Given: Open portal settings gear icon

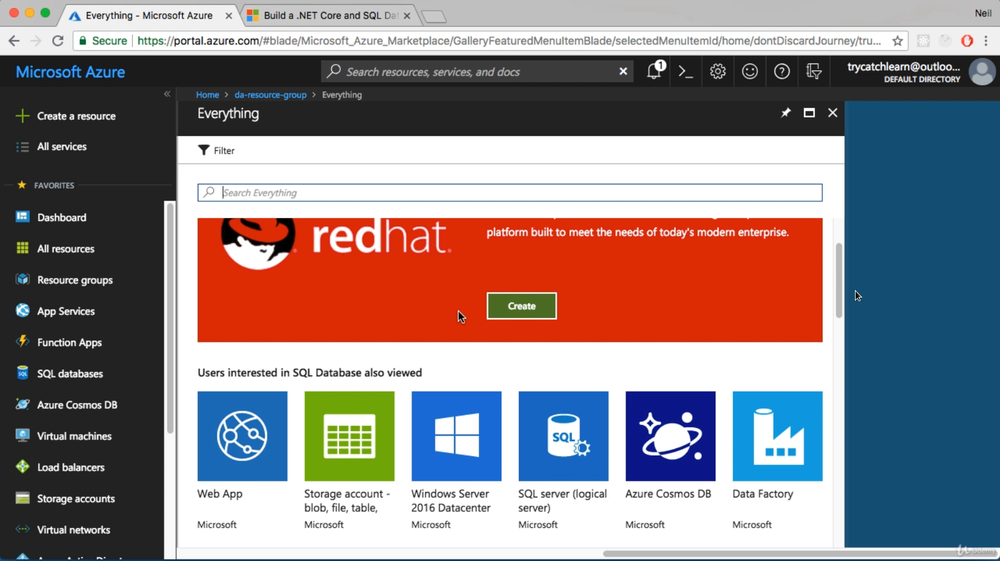Looking at the screenshot, I should pyautogui.click(x=717, y=71).
